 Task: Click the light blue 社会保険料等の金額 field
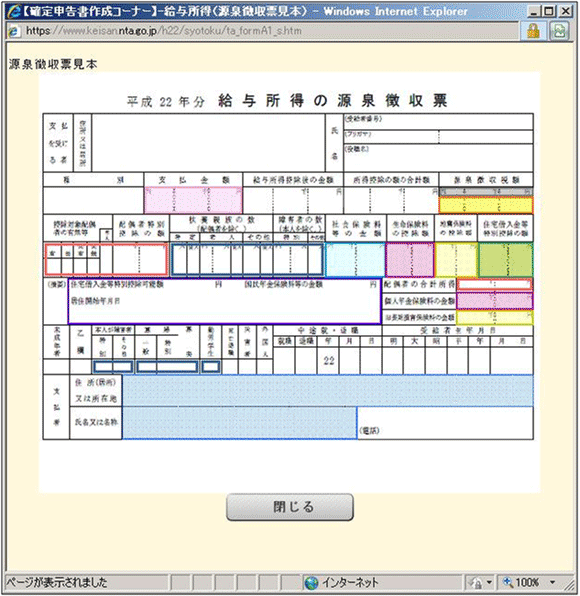pos(355,260)
